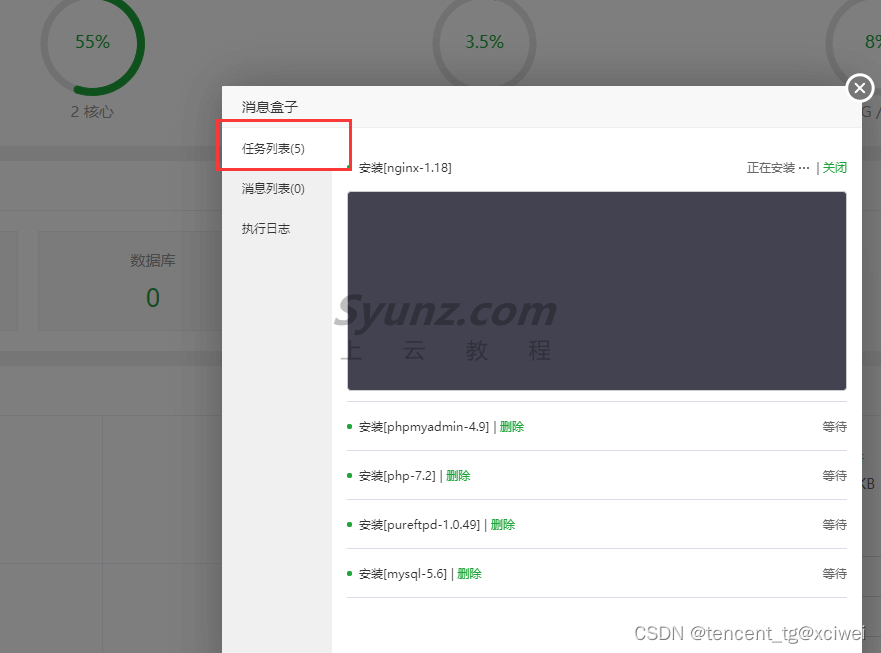881x653 pixels.
Task: Click the nginx install log console
Action: pos(597,291)
